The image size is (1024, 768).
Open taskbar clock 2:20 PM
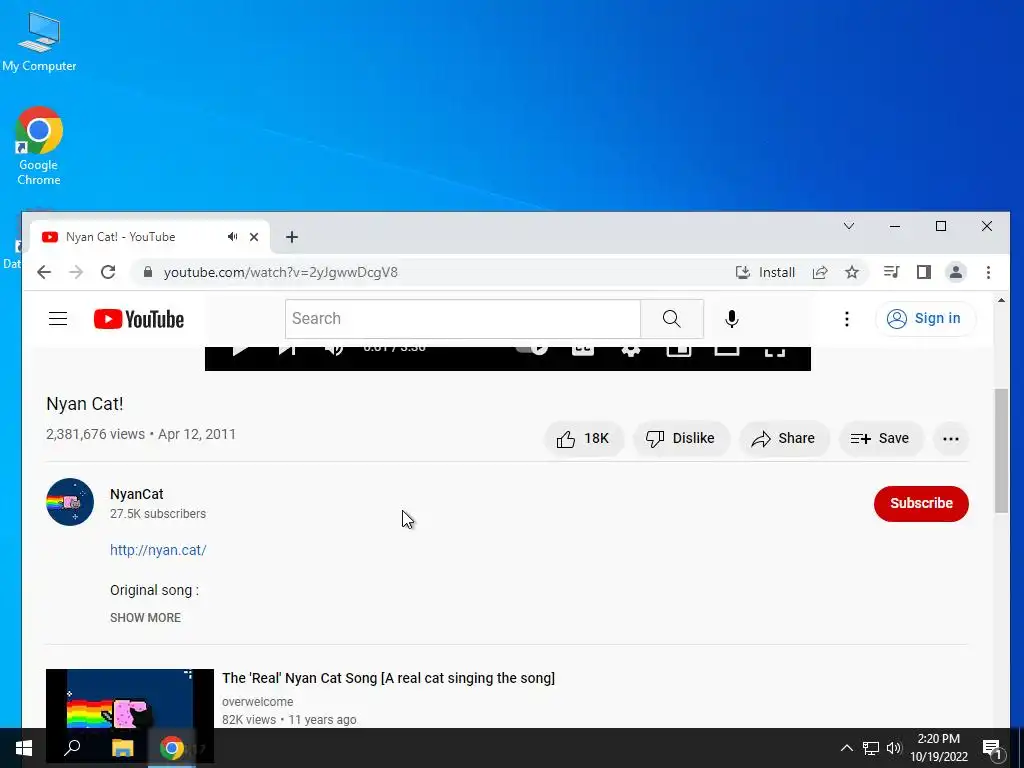click(x=938, y=748)
